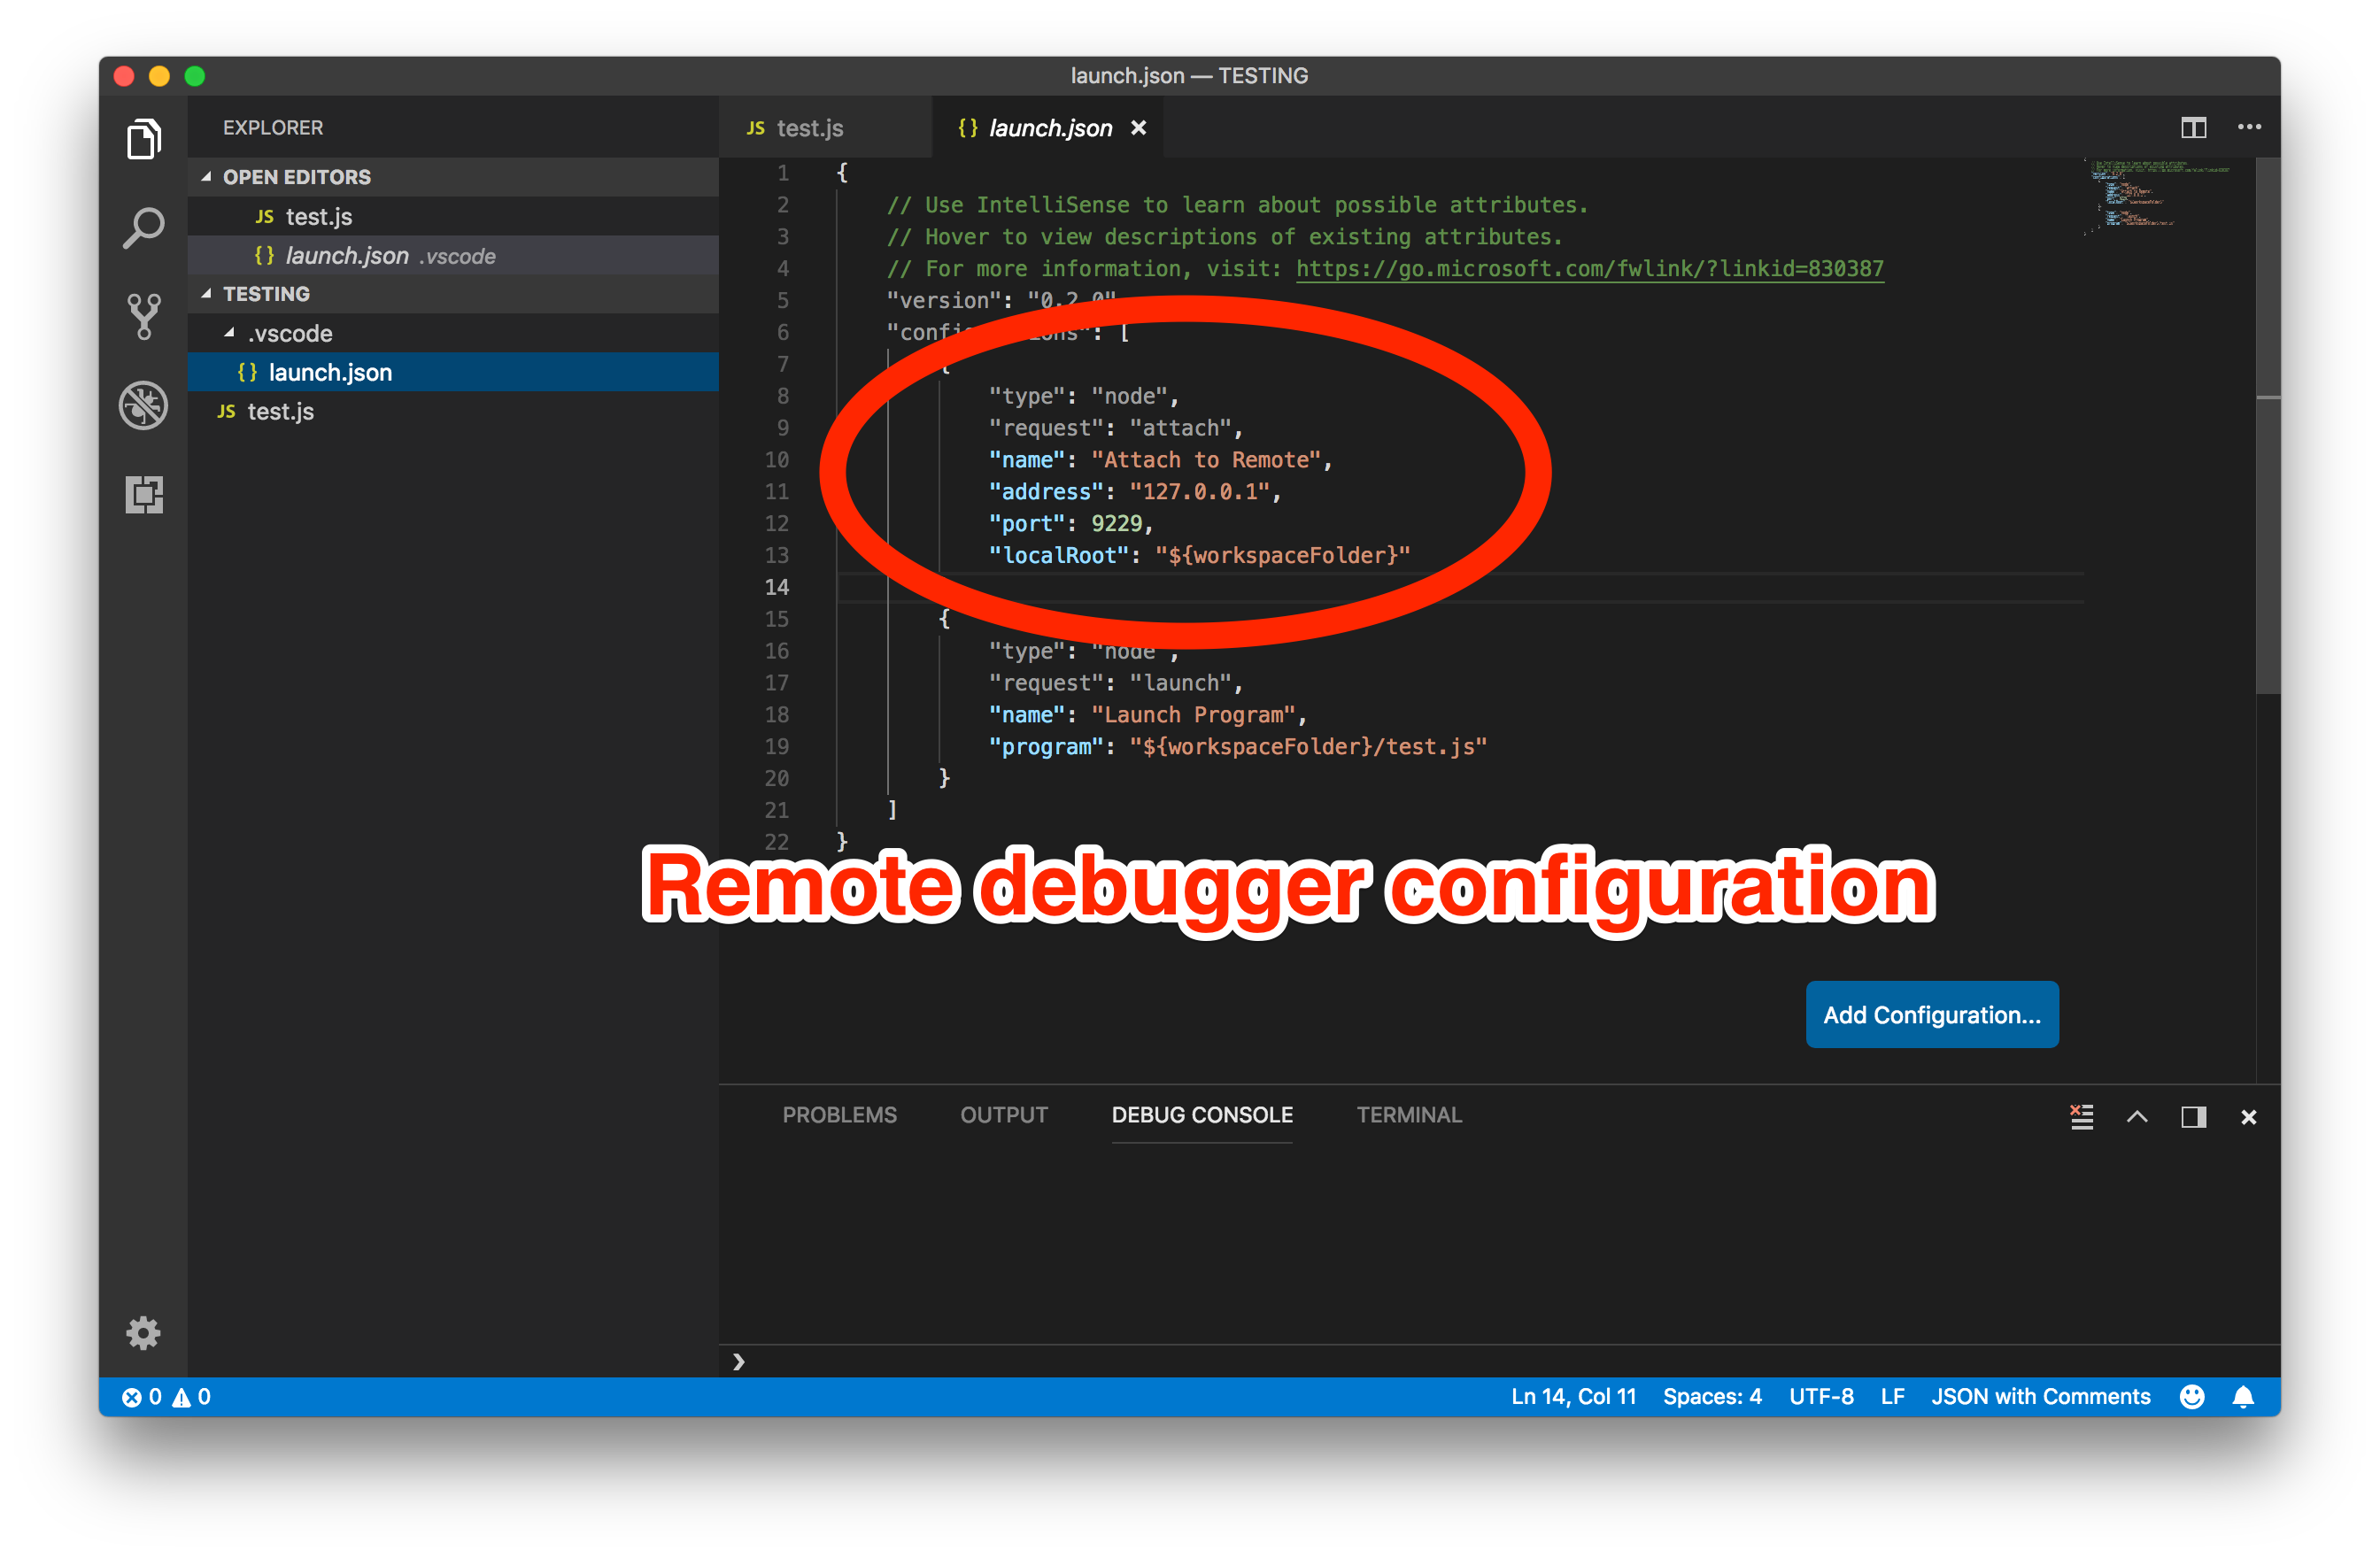Image resolution: width=2380 pixels, height=1558 pixels.
Task: Click the Add Configuration button
Action: [x=1931, y=1014]
